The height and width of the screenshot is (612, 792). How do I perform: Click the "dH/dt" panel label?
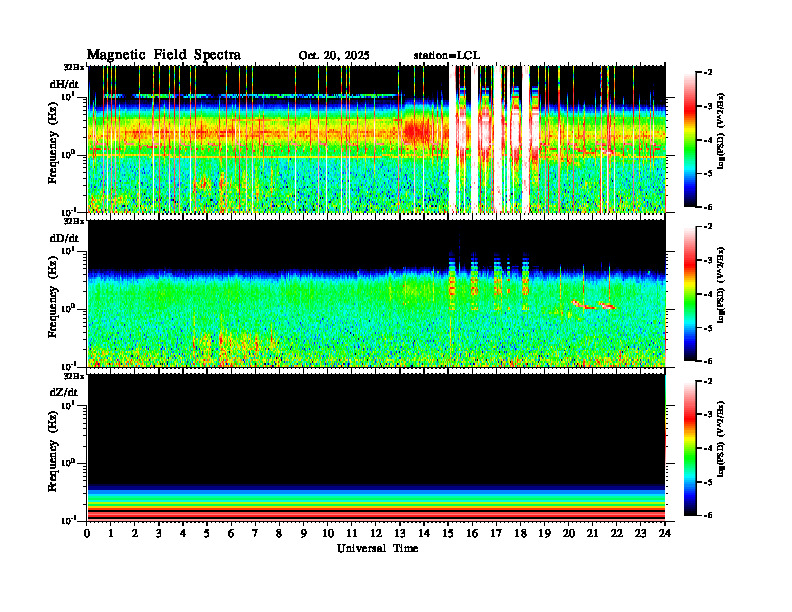click(64, 83)
